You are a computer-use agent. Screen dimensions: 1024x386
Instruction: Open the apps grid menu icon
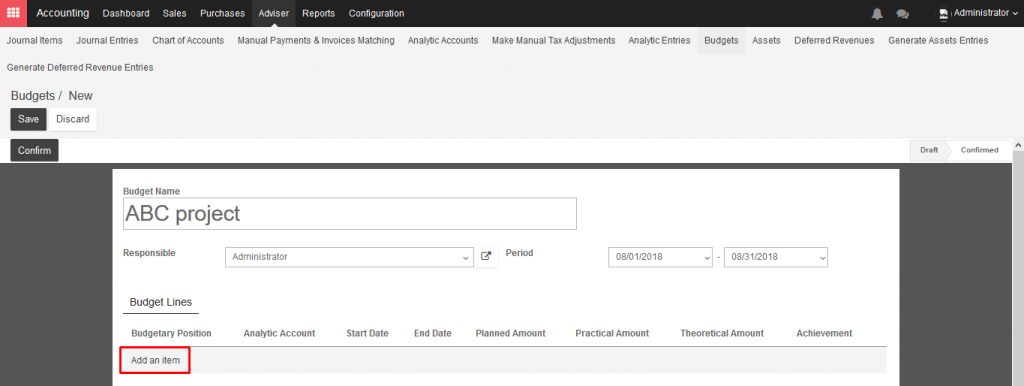[13, 13]
